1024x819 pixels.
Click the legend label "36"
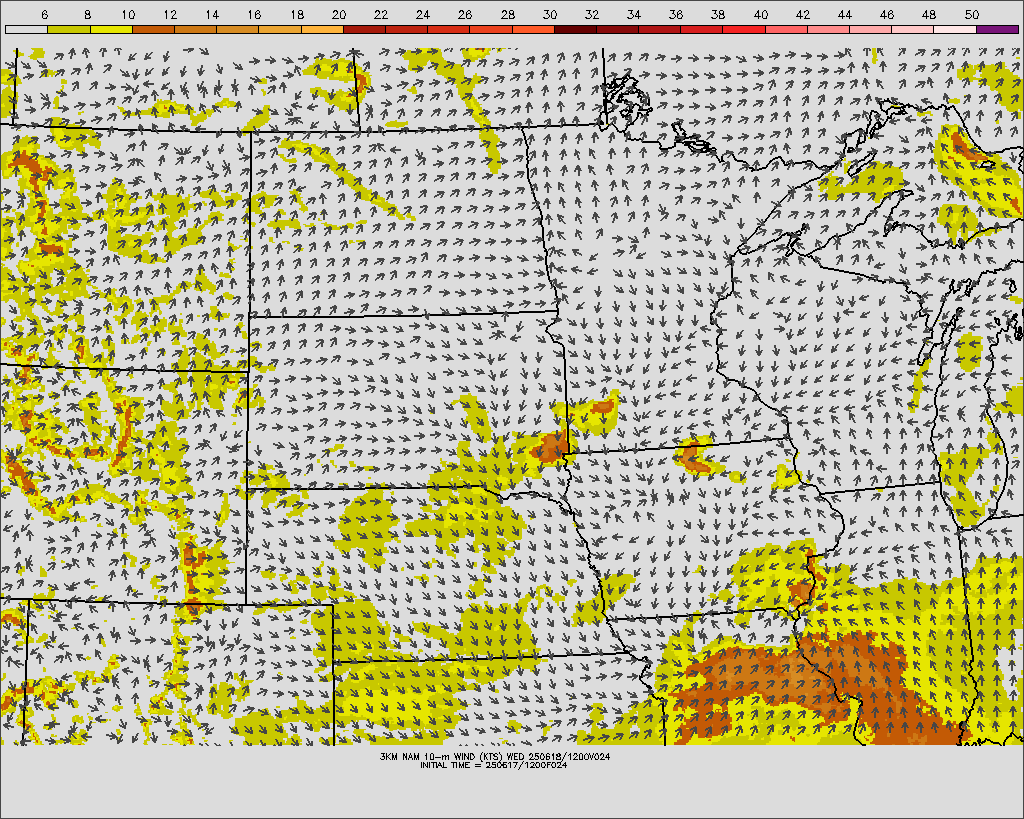pyautogui.click(x=676, y=14)
